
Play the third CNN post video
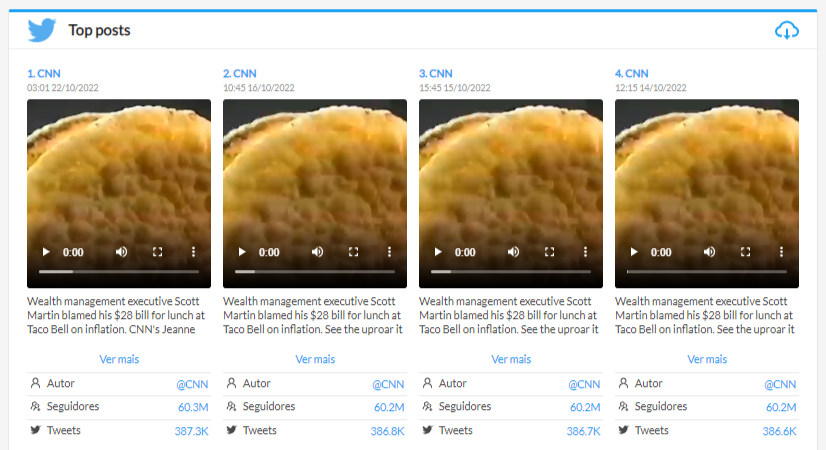tap(437, 252)
